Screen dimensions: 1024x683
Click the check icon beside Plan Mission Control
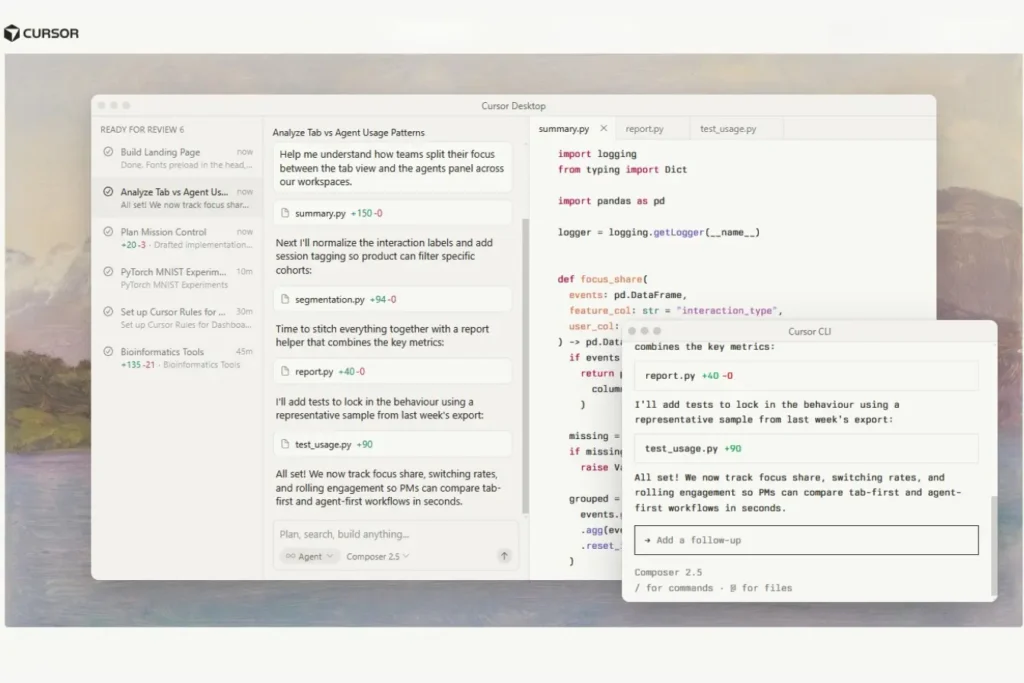(108, 231)
